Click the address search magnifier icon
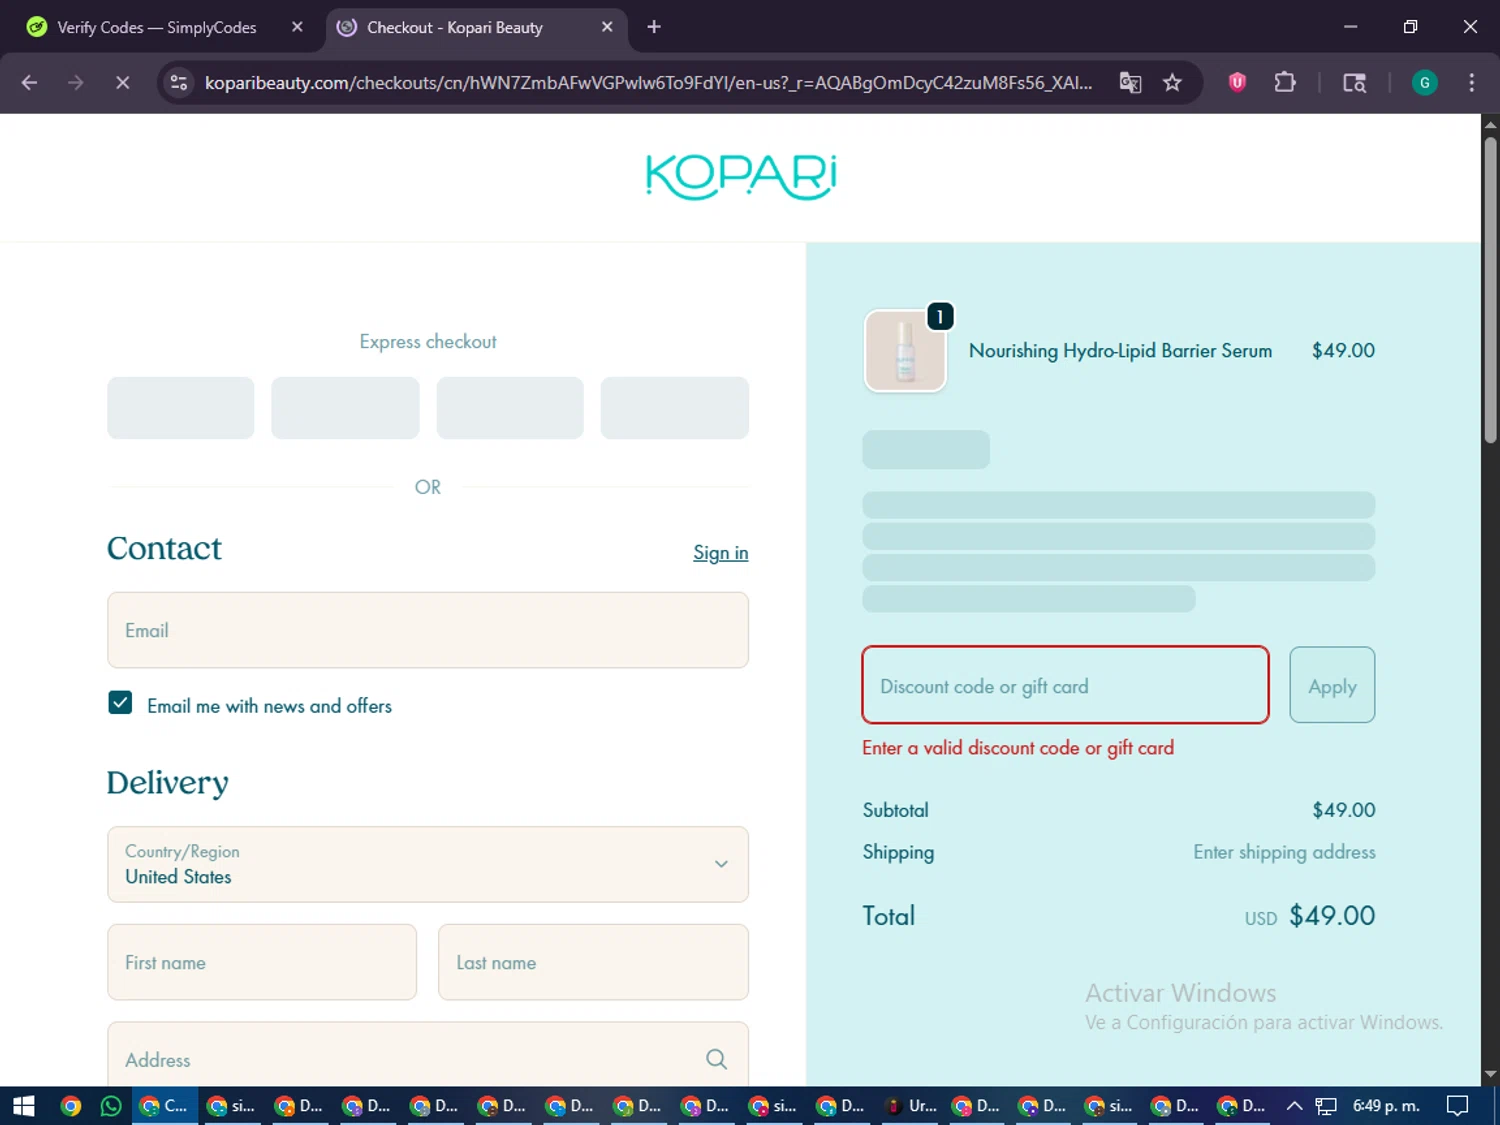Viewport: 1500px width, 1125px height. (716, 1059)
